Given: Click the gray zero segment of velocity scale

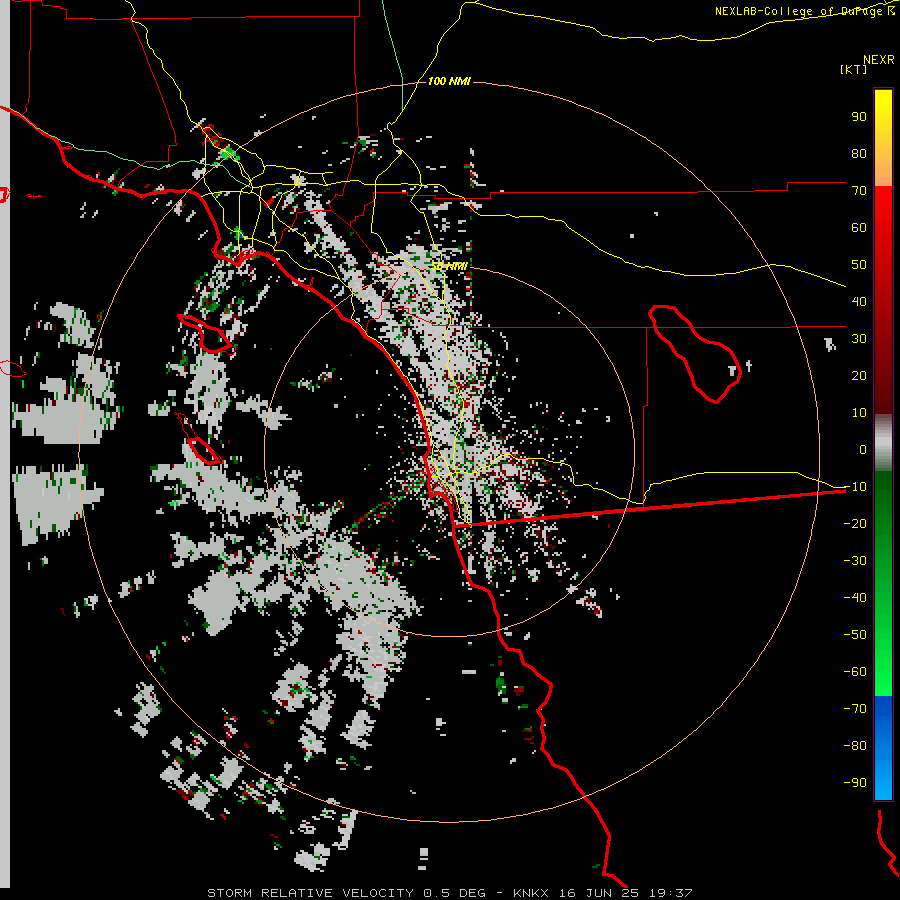Looking at the screenshot, I should [x=883, y=442].
